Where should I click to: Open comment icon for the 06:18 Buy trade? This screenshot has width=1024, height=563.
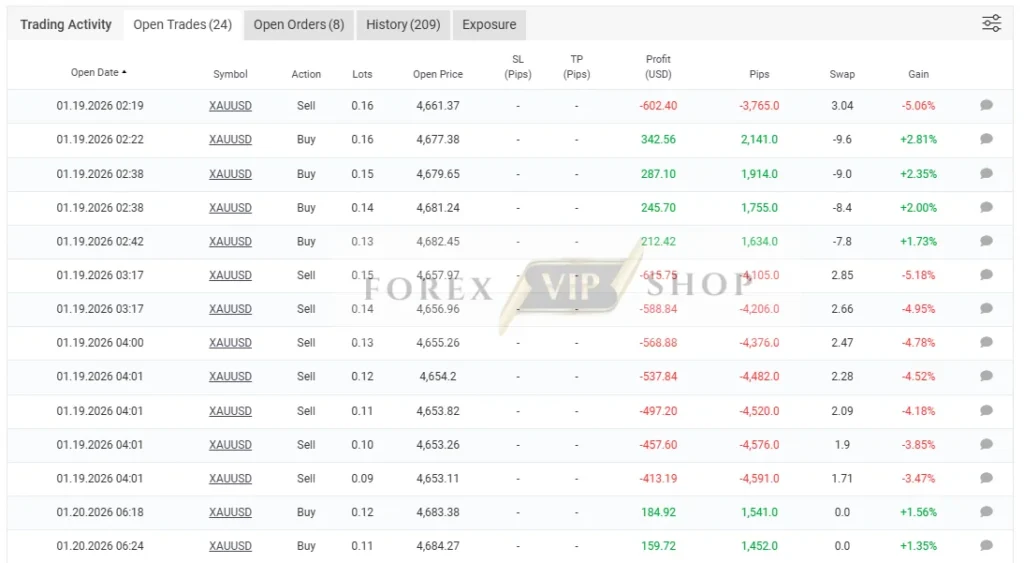tap(986, 512)
